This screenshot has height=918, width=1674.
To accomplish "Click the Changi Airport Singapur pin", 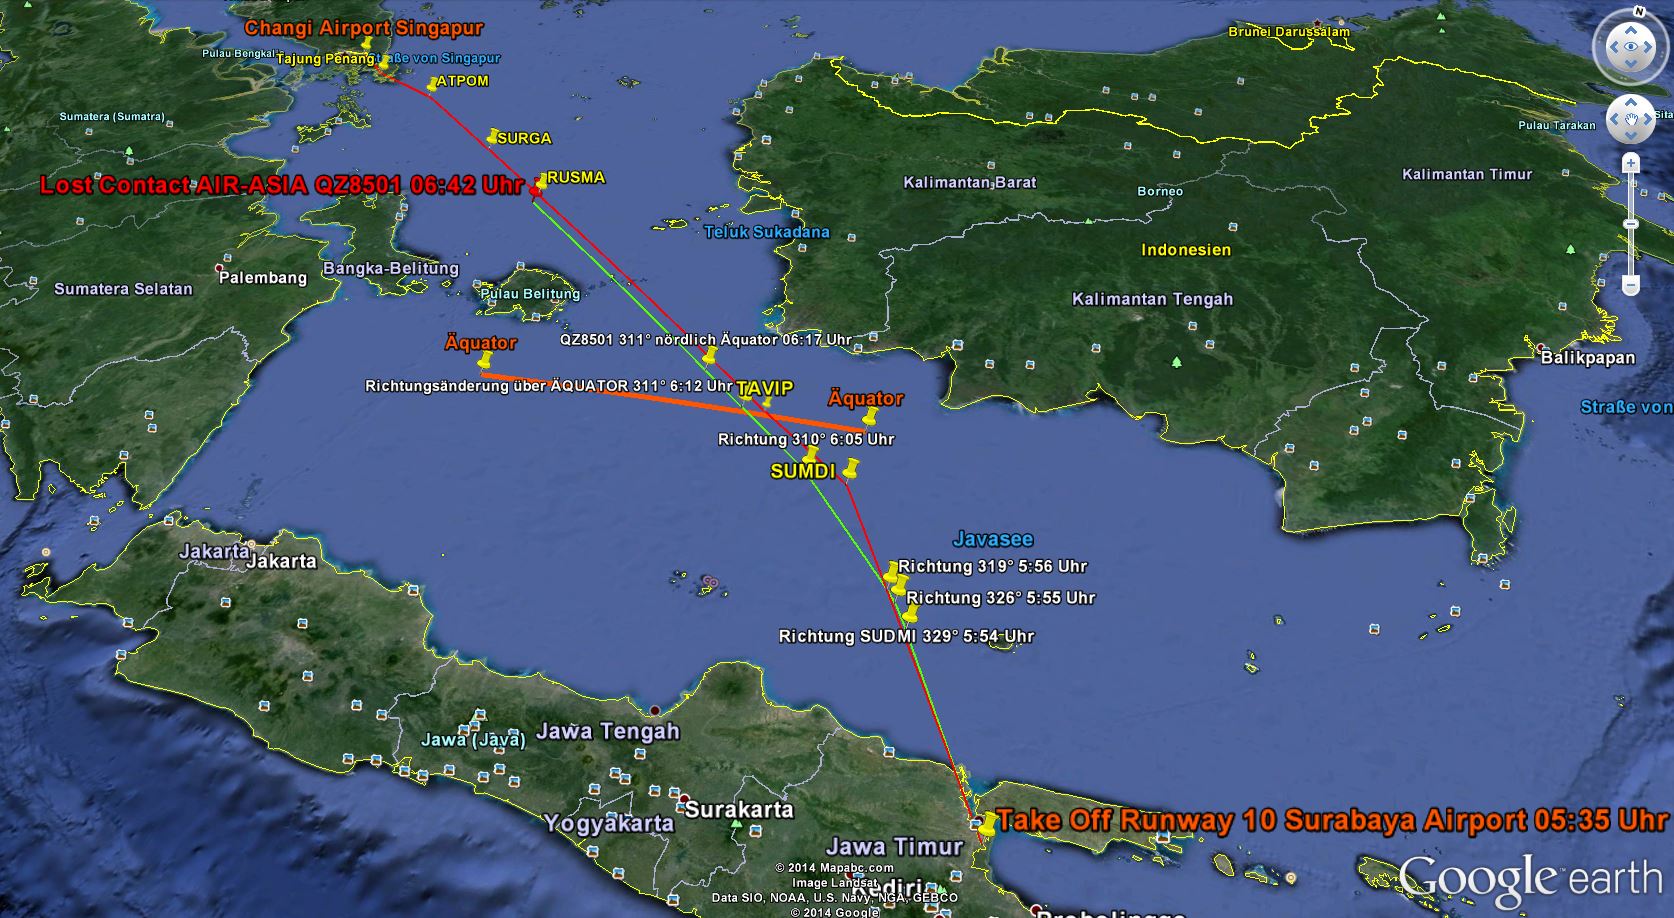I will point(367,44).
